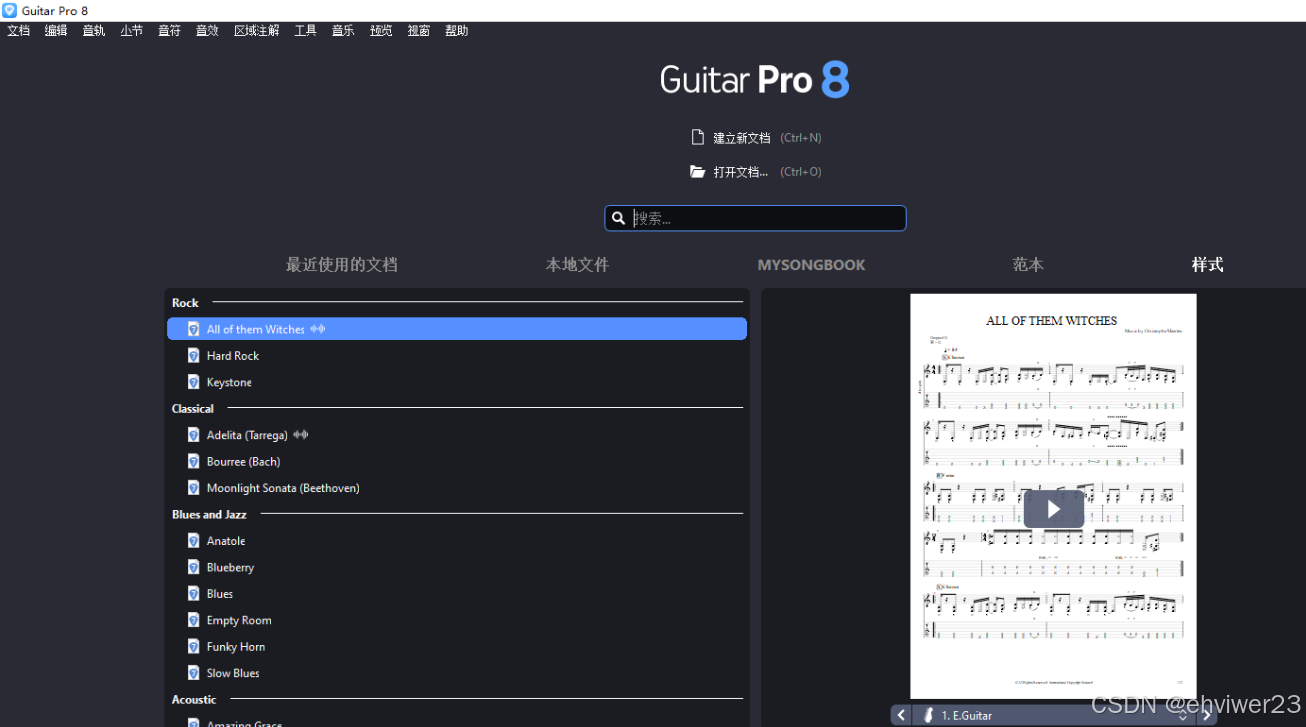
Task: Click the magnifier icon in the search box
Action: tap(619, 218)
